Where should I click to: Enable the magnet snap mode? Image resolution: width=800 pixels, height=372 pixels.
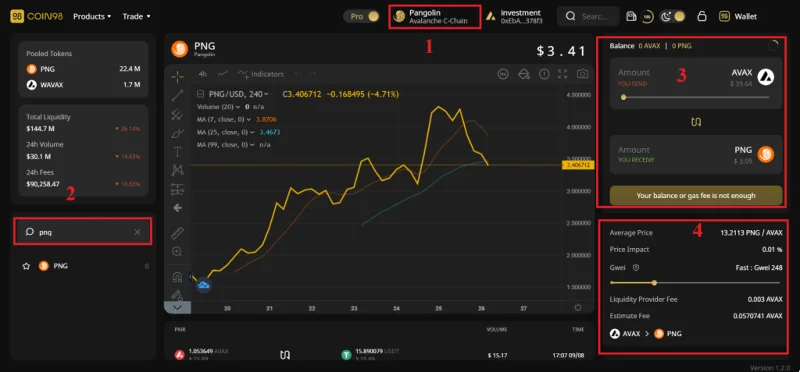click(178, 277)
